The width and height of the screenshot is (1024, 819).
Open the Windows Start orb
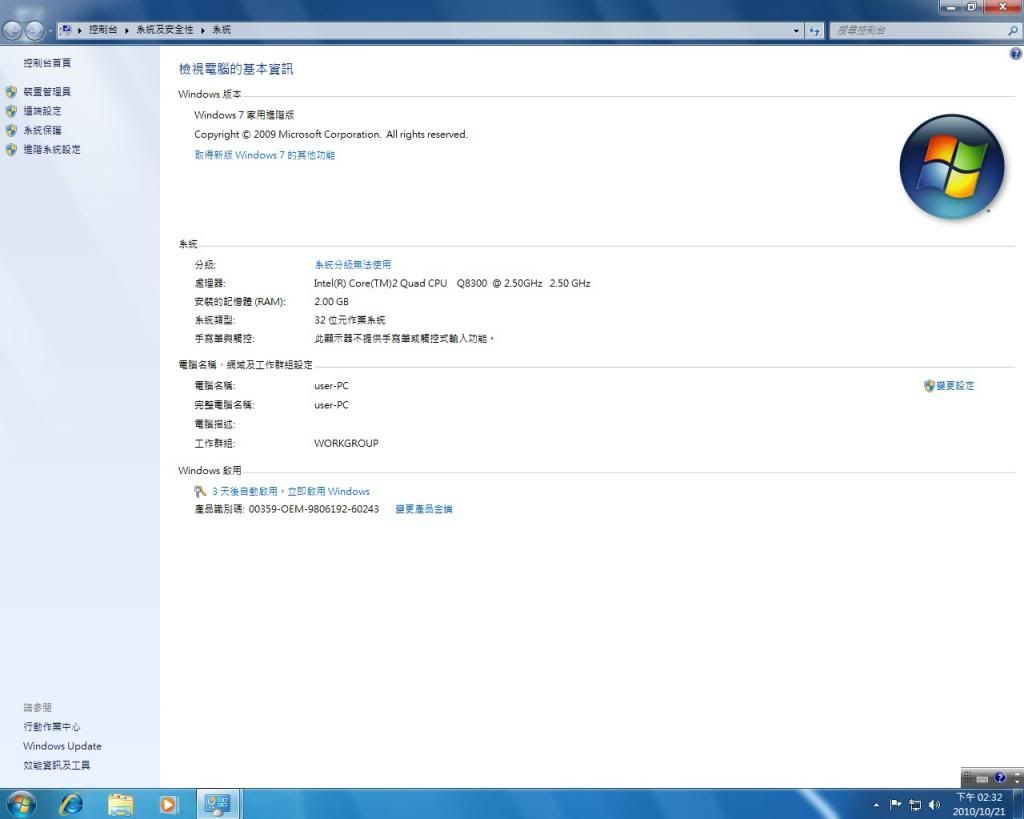coord(21,804)
